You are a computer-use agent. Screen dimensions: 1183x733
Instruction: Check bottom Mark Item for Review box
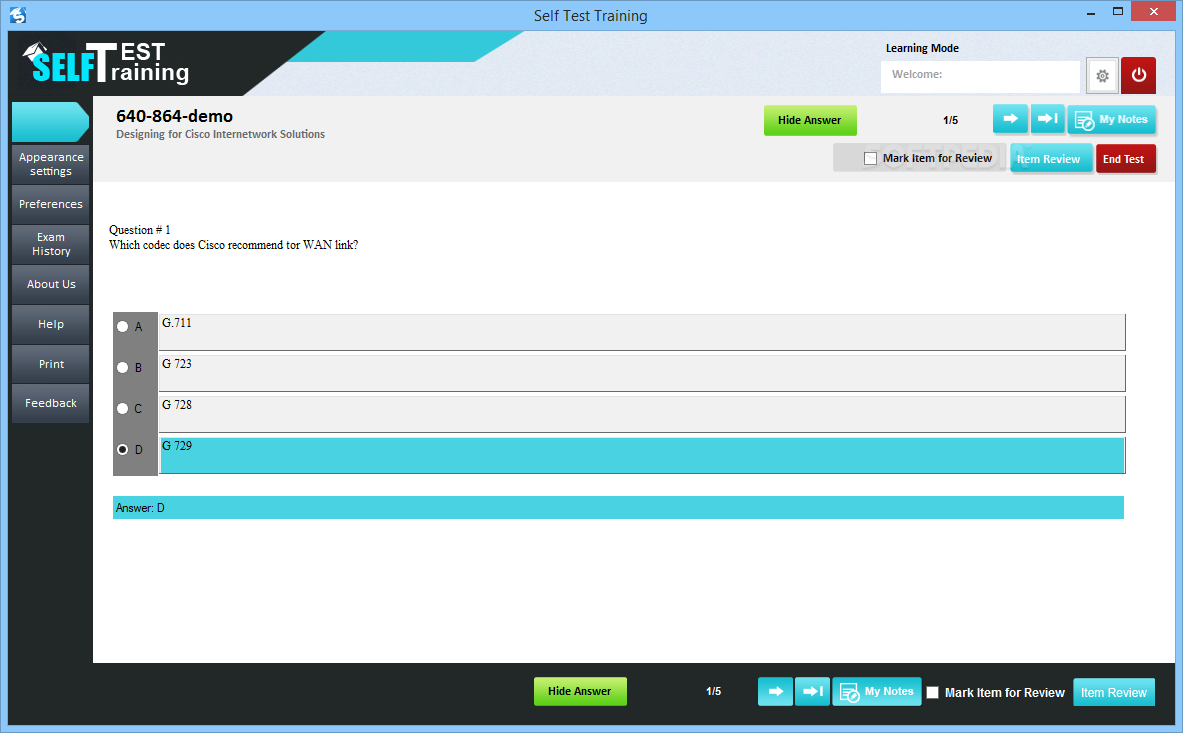coord(933,692)
